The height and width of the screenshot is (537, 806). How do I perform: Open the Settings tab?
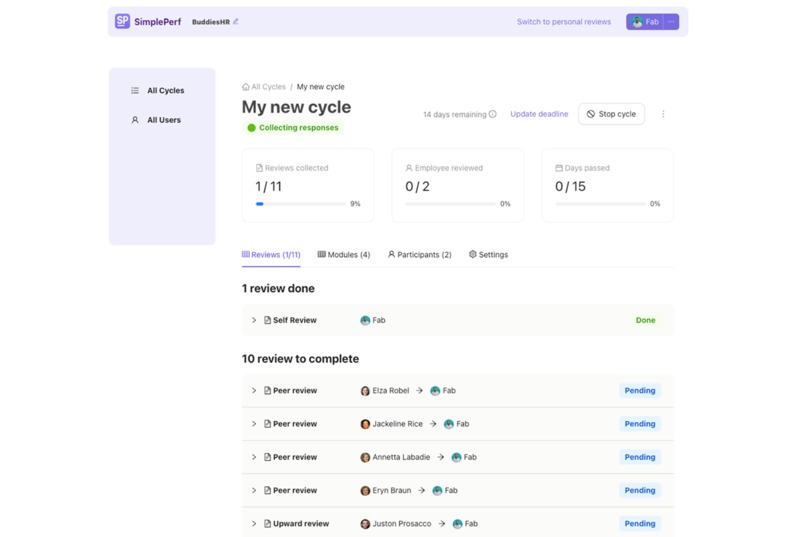pyautogui.click(x=488, y=255)
